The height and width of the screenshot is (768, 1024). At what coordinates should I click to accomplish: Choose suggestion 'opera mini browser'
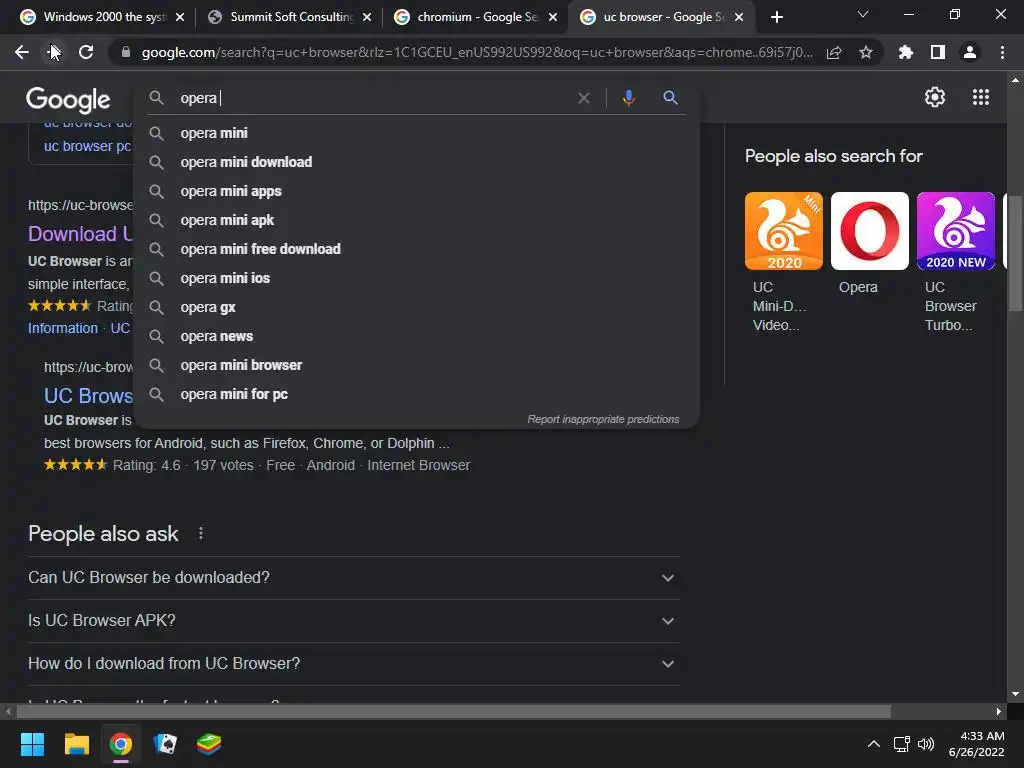tap(416, 365)
